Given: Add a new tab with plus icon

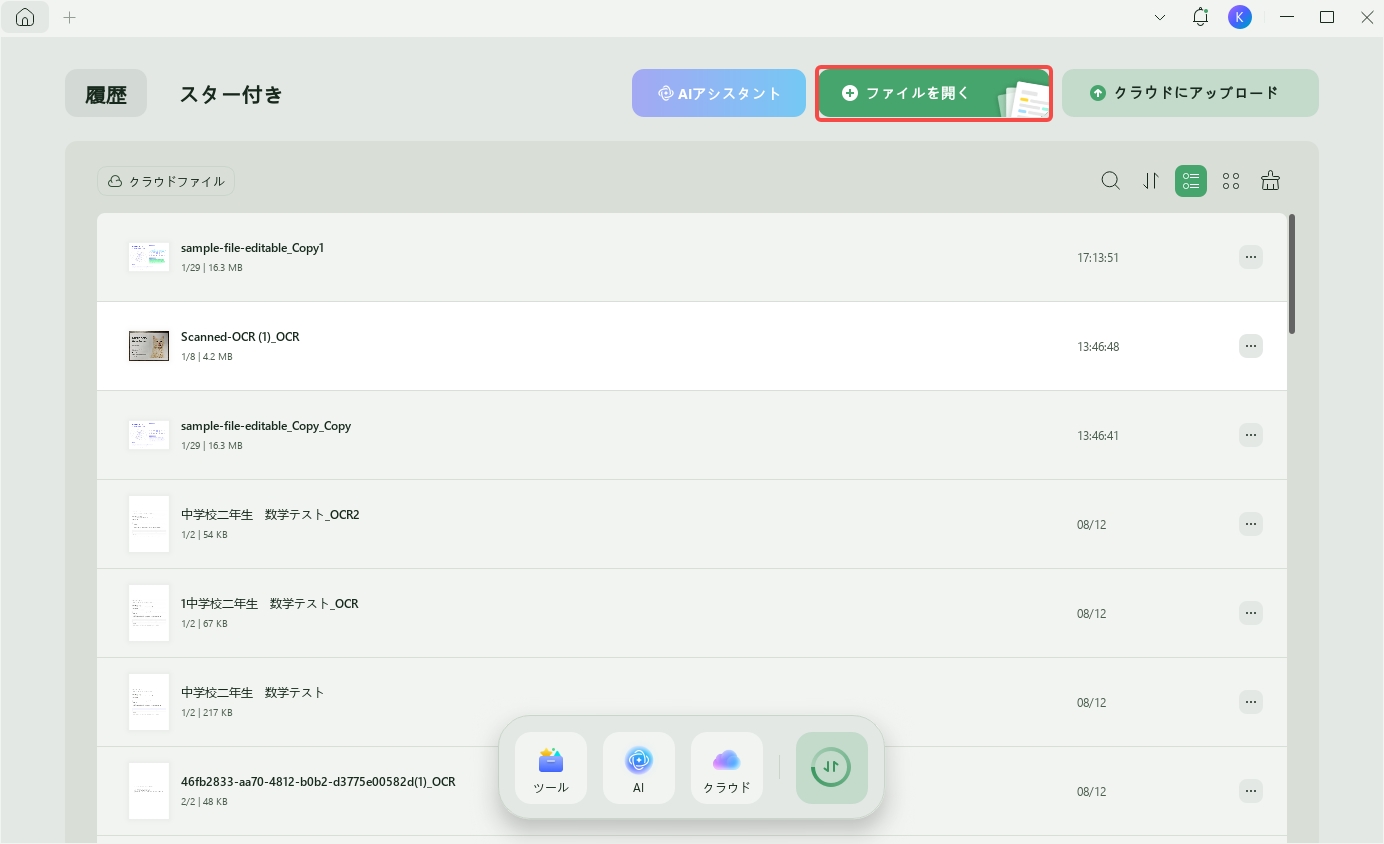Looking at the screenshot, I should pyautogui.click(x=69, y=17).
